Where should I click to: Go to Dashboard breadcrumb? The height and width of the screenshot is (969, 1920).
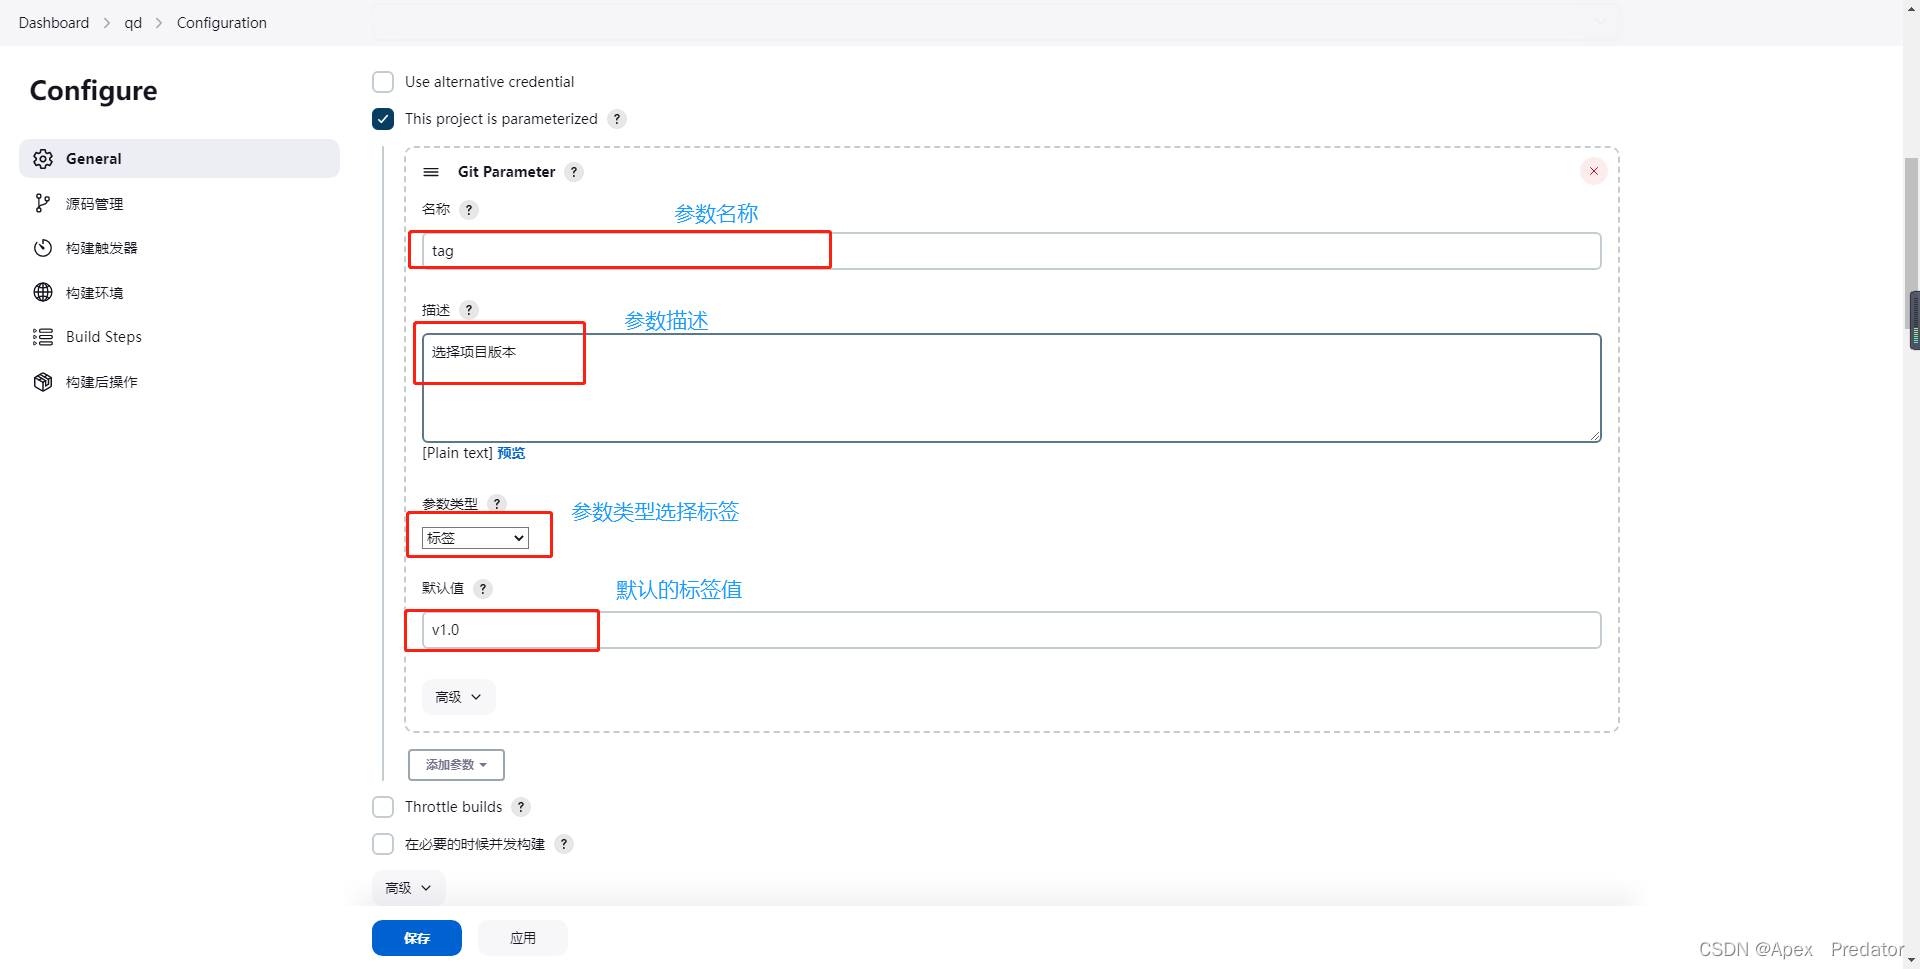point(54,23)
